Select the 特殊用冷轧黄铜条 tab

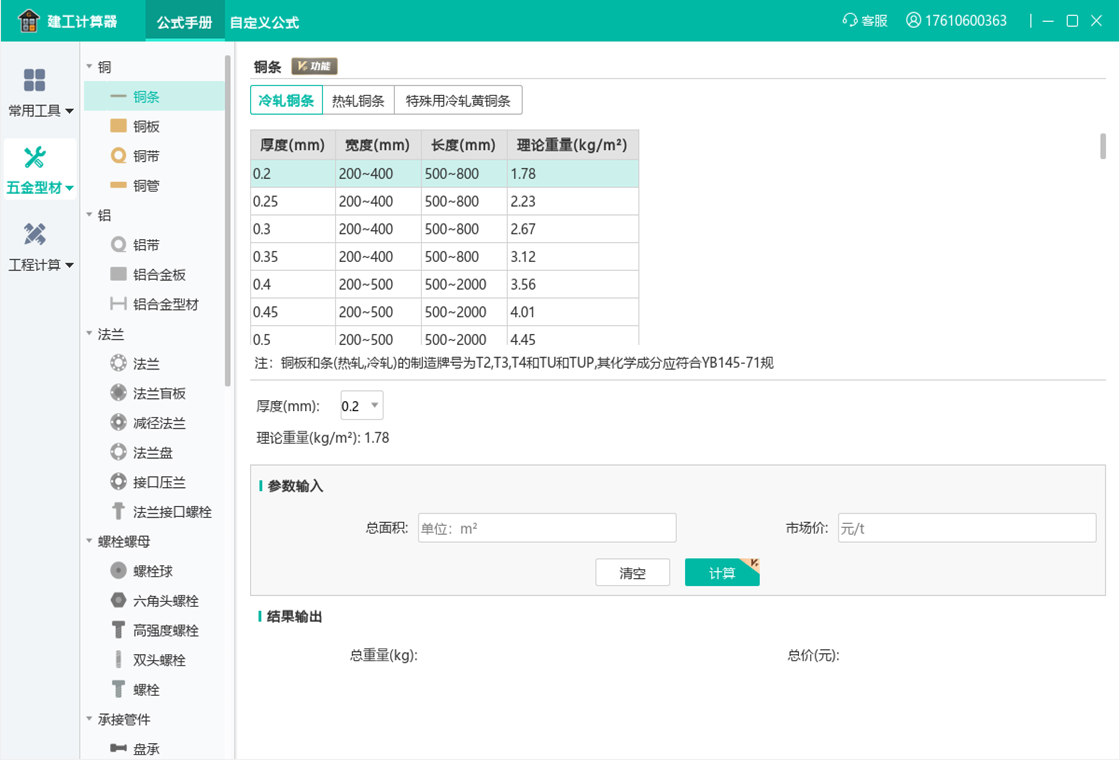click(458, 101)
